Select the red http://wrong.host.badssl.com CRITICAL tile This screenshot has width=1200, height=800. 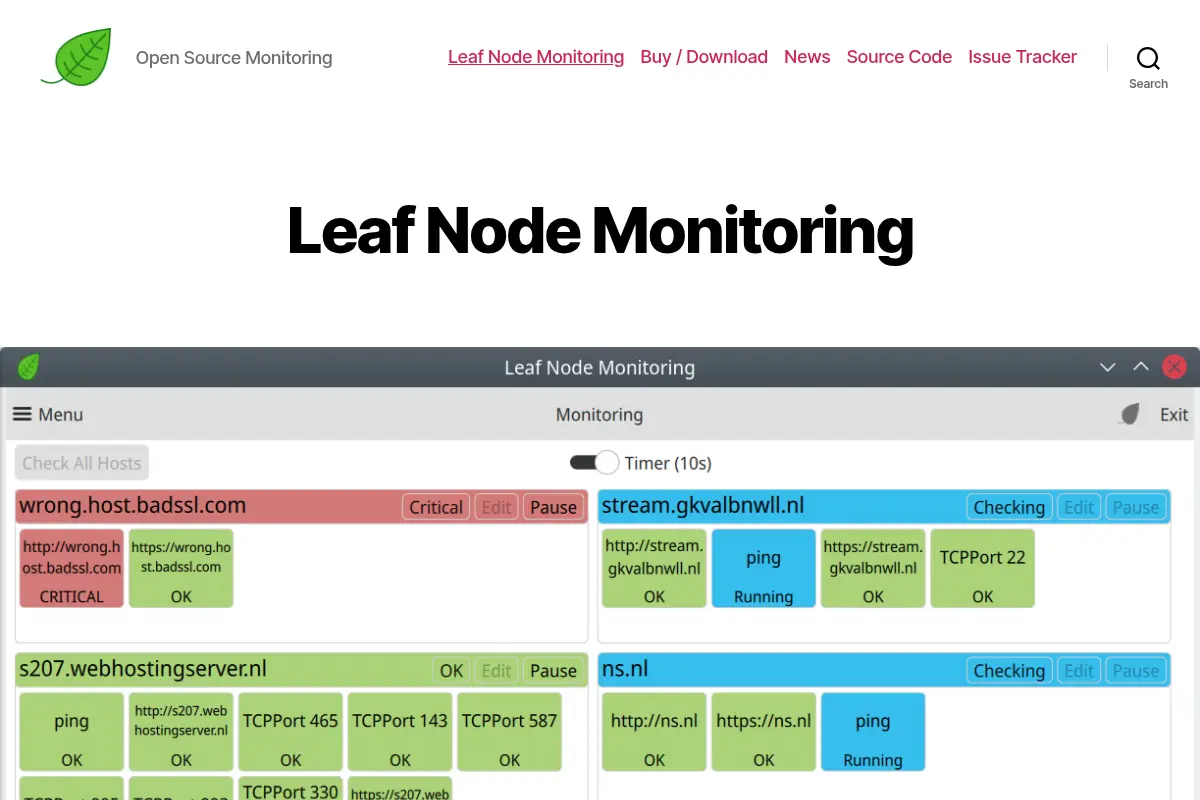pos(72,568)
